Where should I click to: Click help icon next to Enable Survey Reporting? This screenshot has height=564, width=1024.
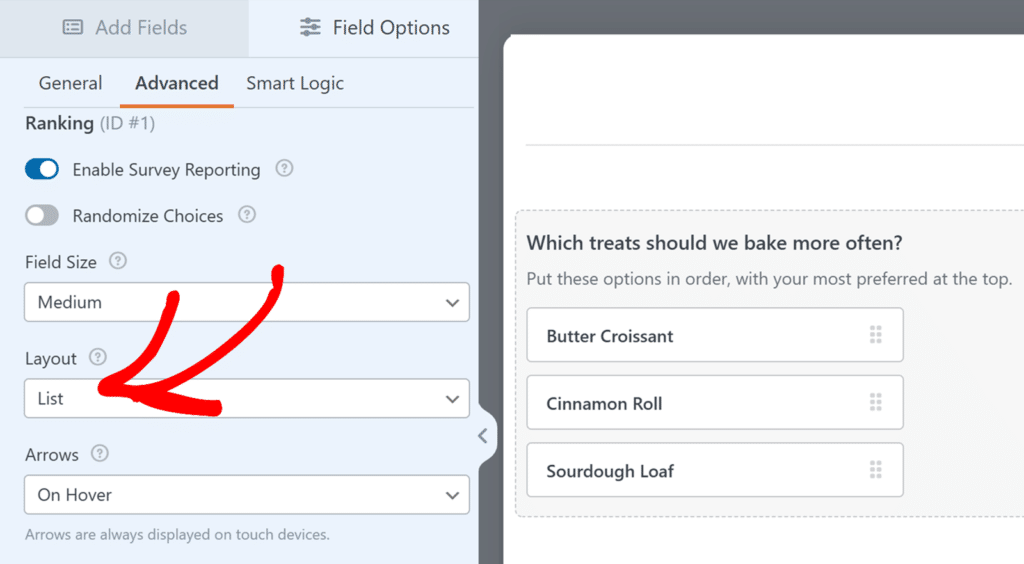coord(284,168)
